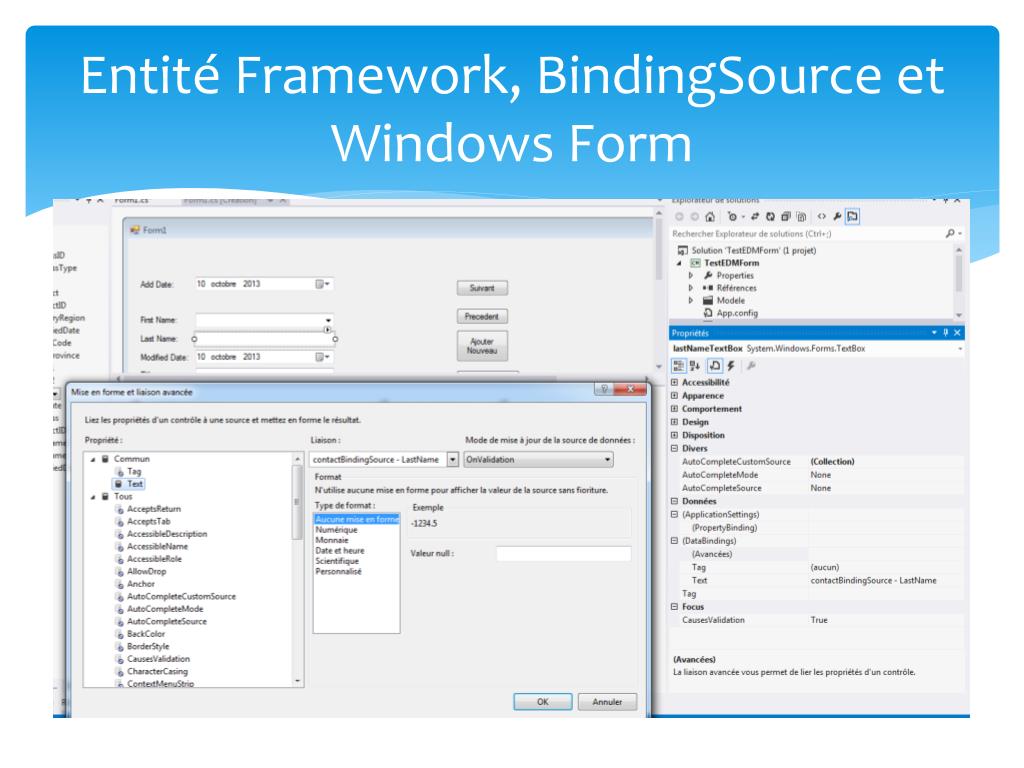Expand the Accessibilité category
The height and width of the screenshot is (768, 1024).
coord(675,383)
